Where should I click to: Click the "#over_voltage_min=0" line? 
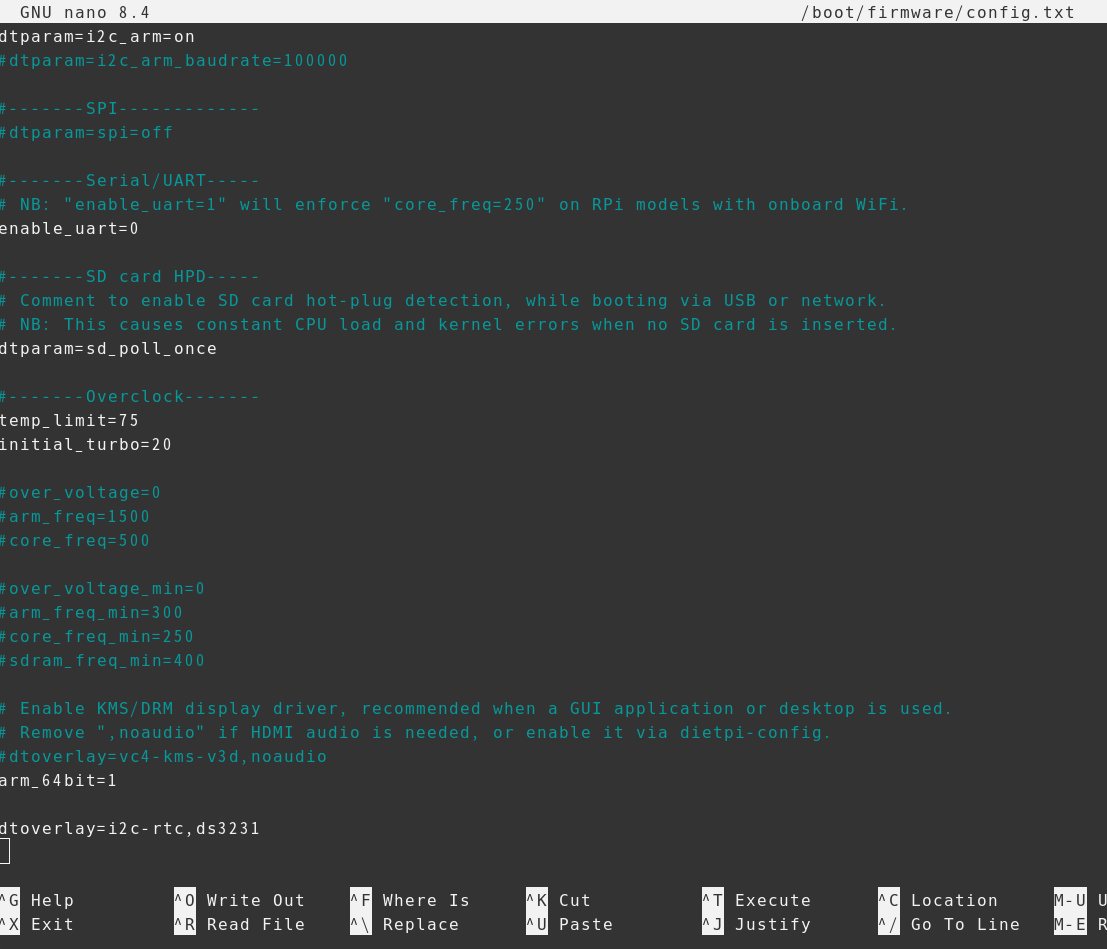pyautogui.click(x=102, y=589)
